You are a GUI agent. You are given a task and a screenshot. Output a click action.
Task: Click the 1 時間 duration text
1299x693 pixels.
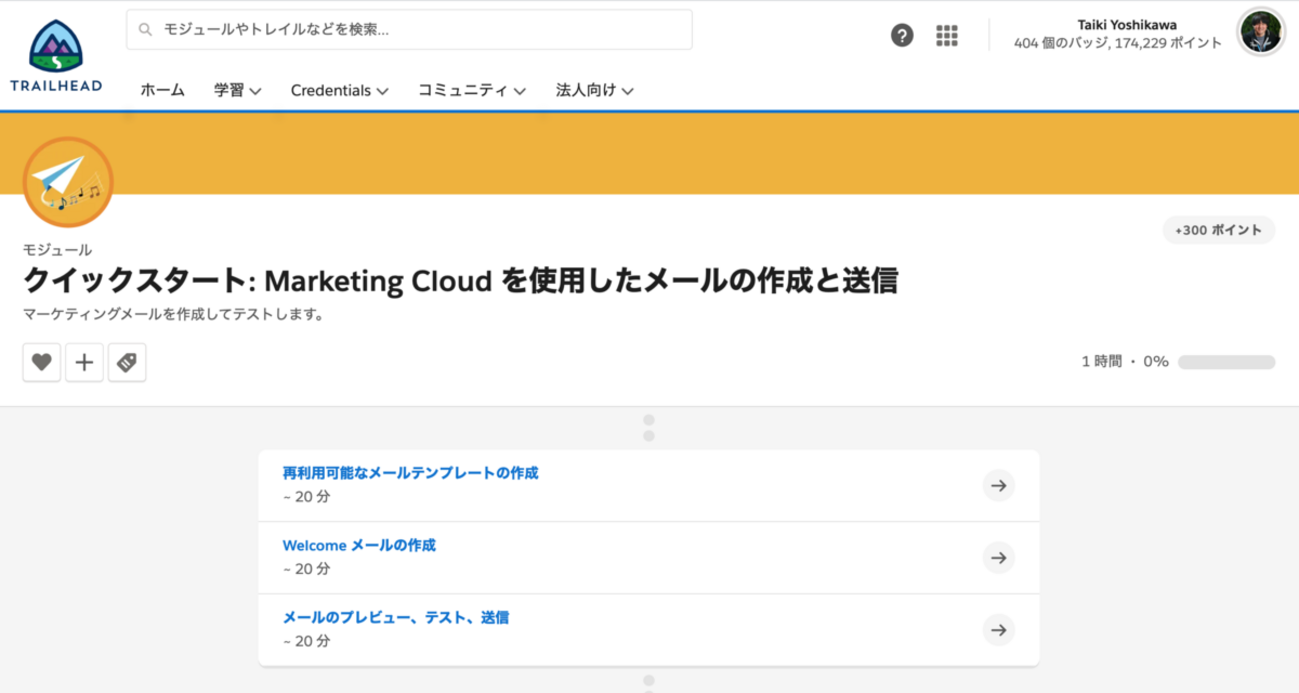pos(1101,362)
